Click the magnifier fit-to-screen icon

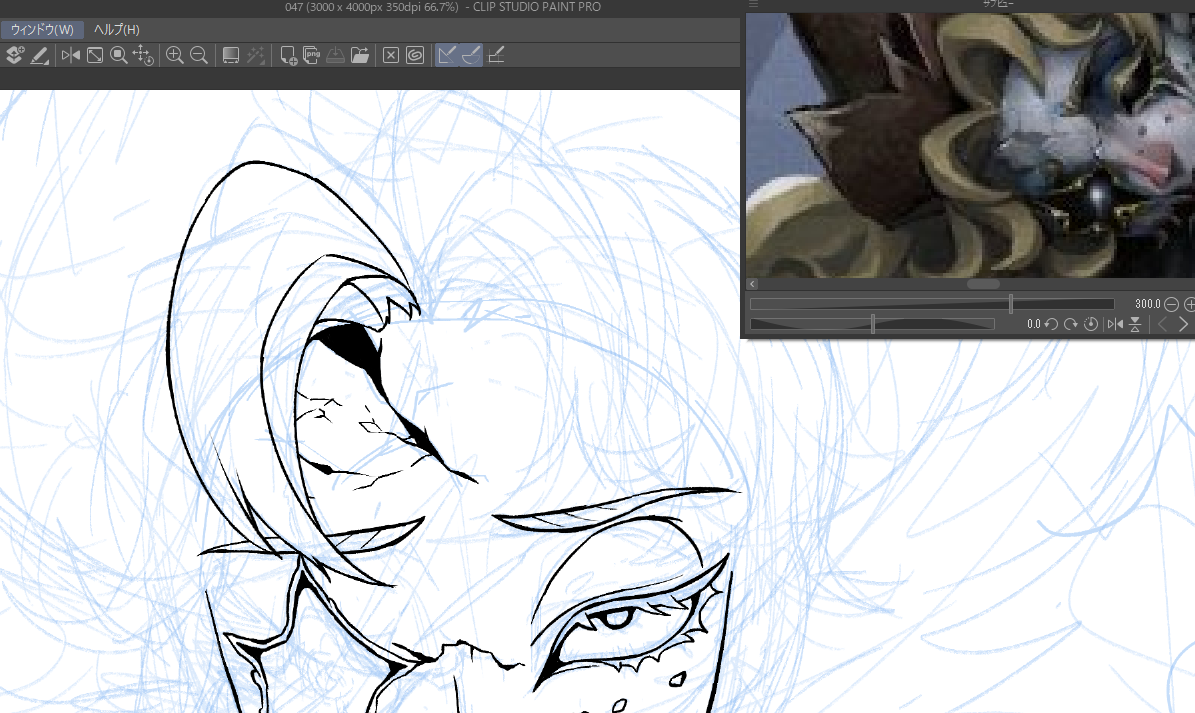click(118, 55)
